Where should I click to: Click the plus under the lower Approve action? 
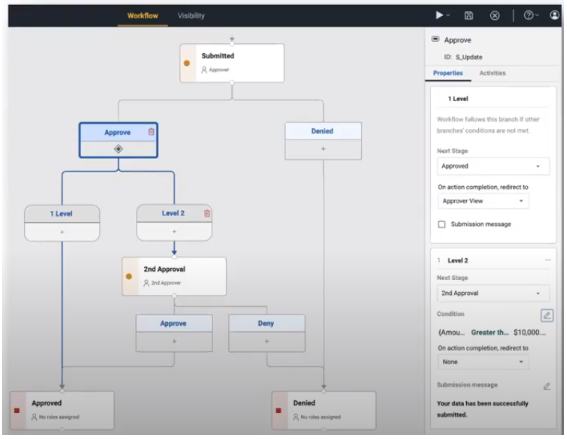(174, 341)
